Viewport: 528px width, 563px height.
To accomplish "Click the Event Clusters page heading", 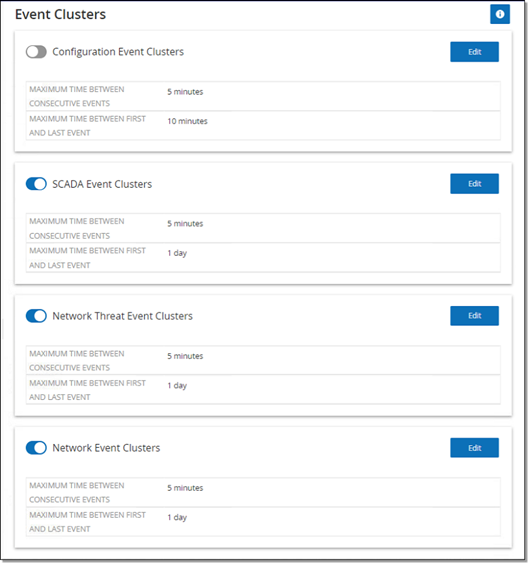I will [60, 14].
